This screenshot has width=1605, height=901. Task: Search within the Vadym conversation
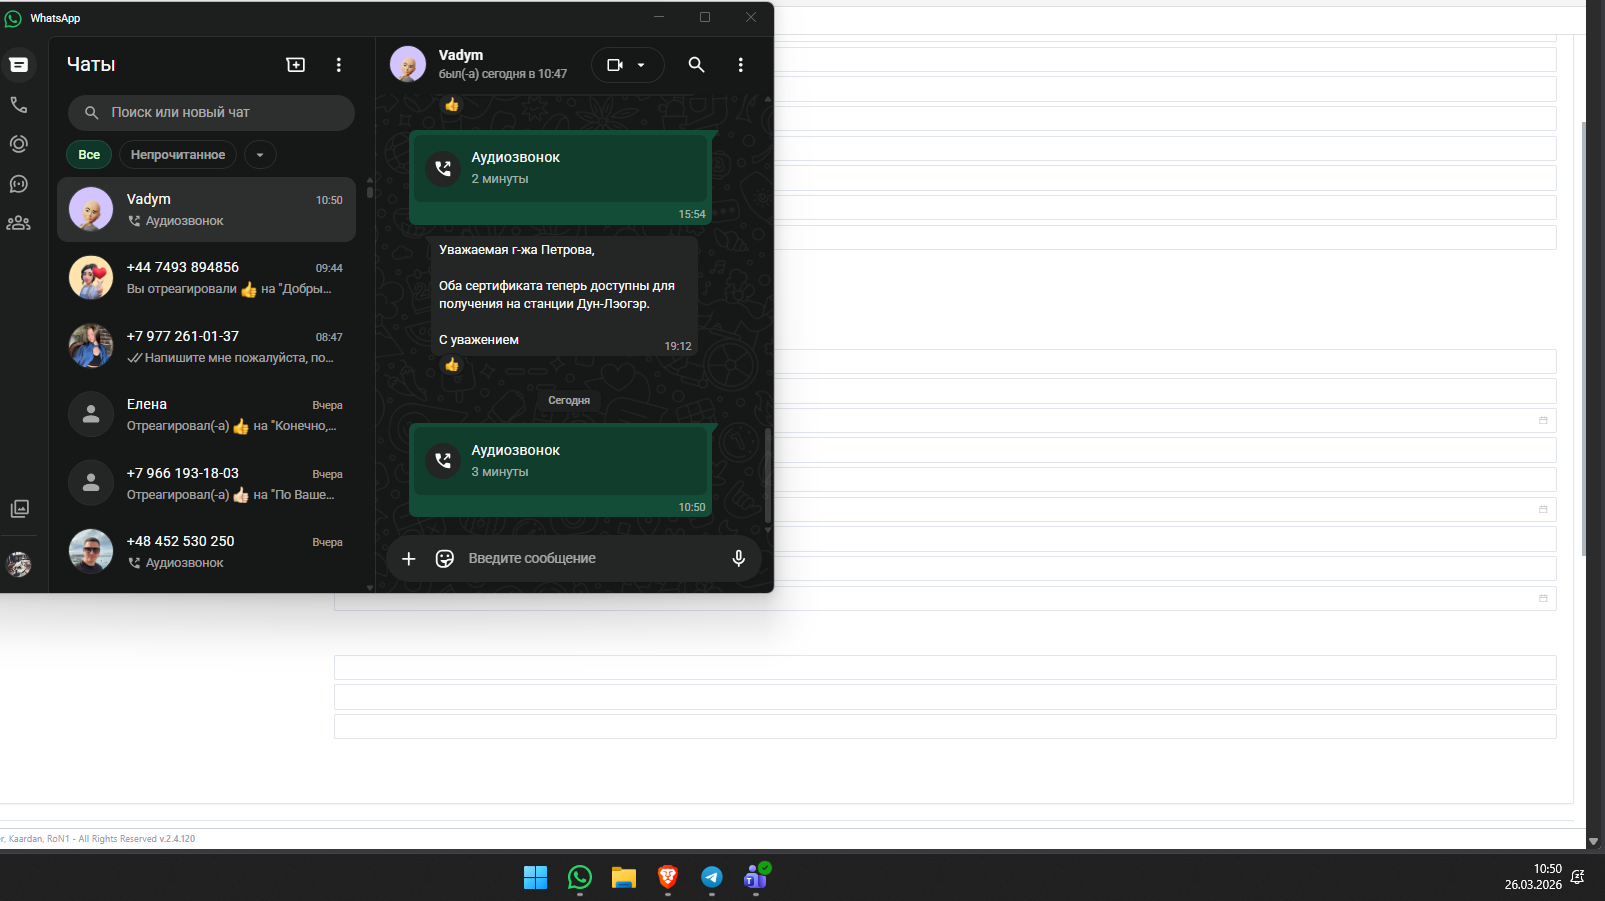coord(696,65)
